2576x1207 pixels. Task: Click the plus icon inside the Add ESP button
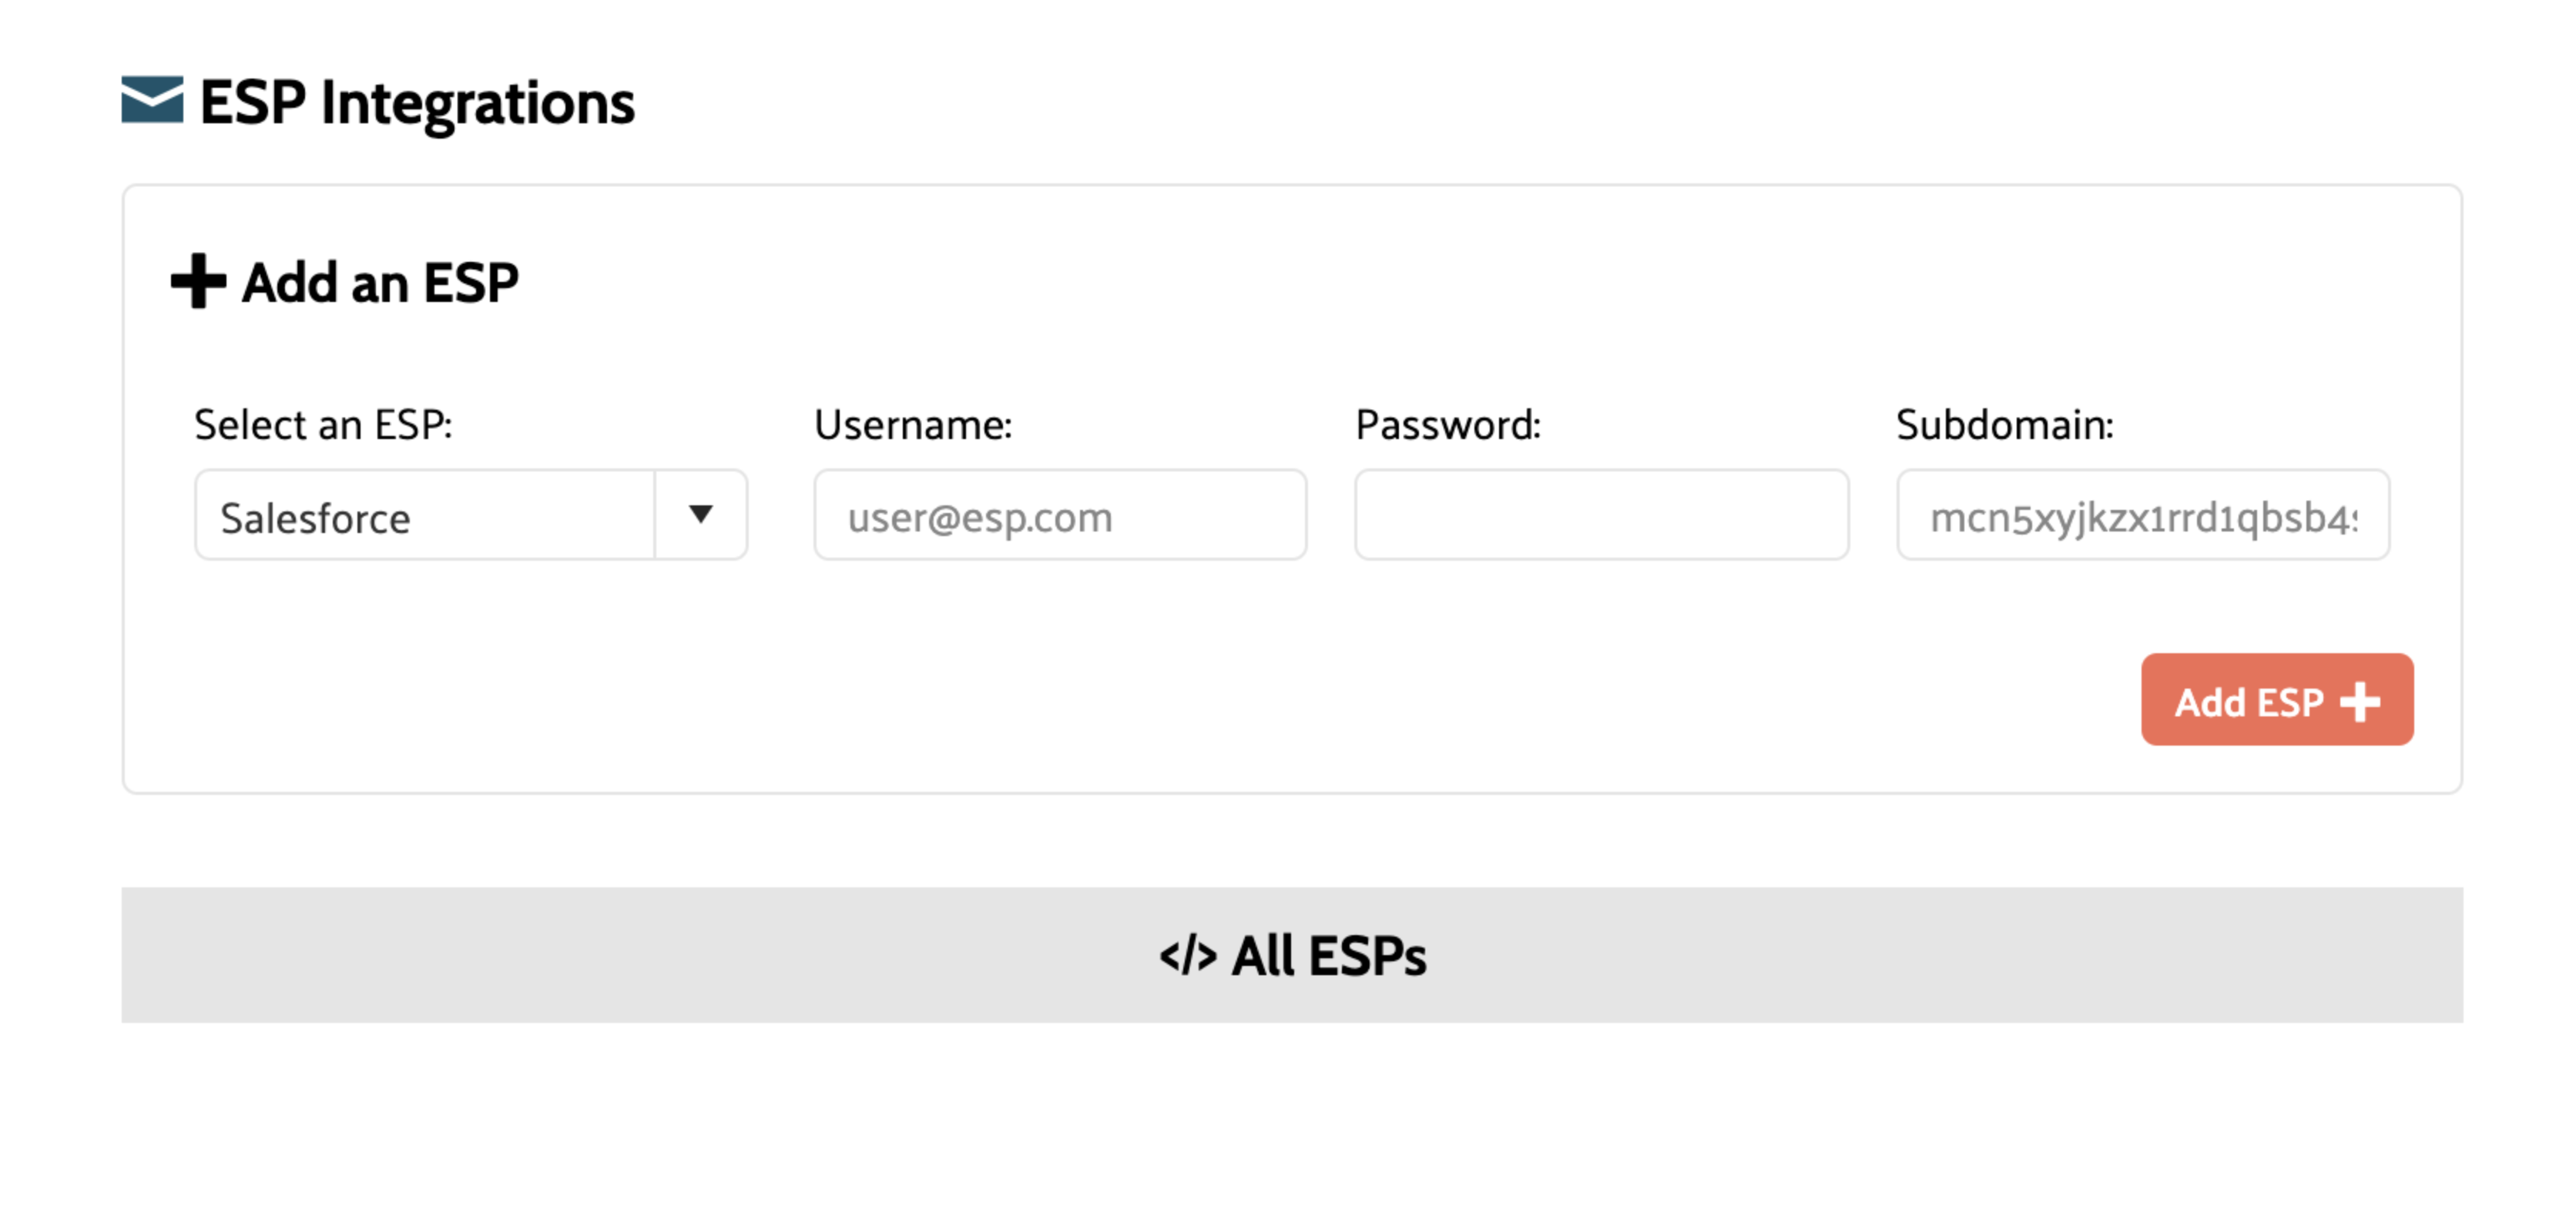pyautogui.click(x=2359, y=702)
